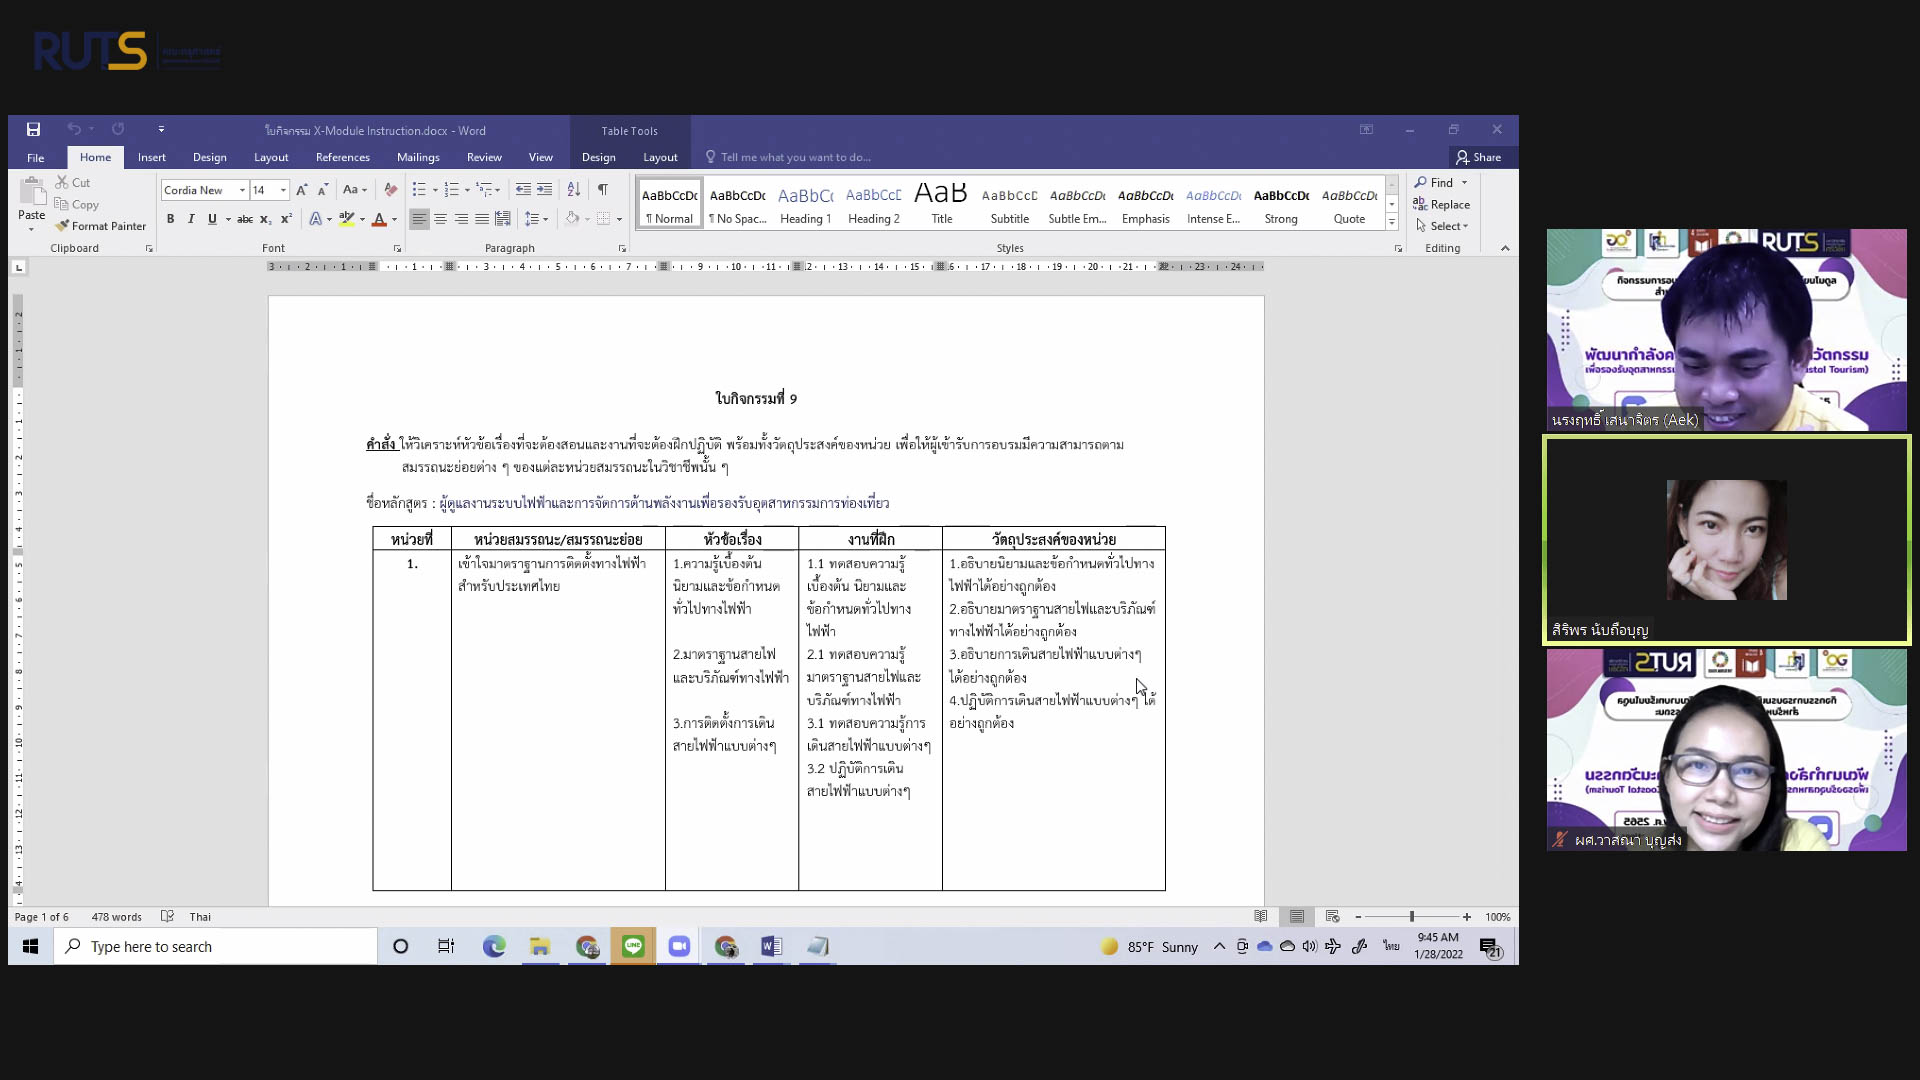
Task: Zoom out with minus button
Action: 1357,917
